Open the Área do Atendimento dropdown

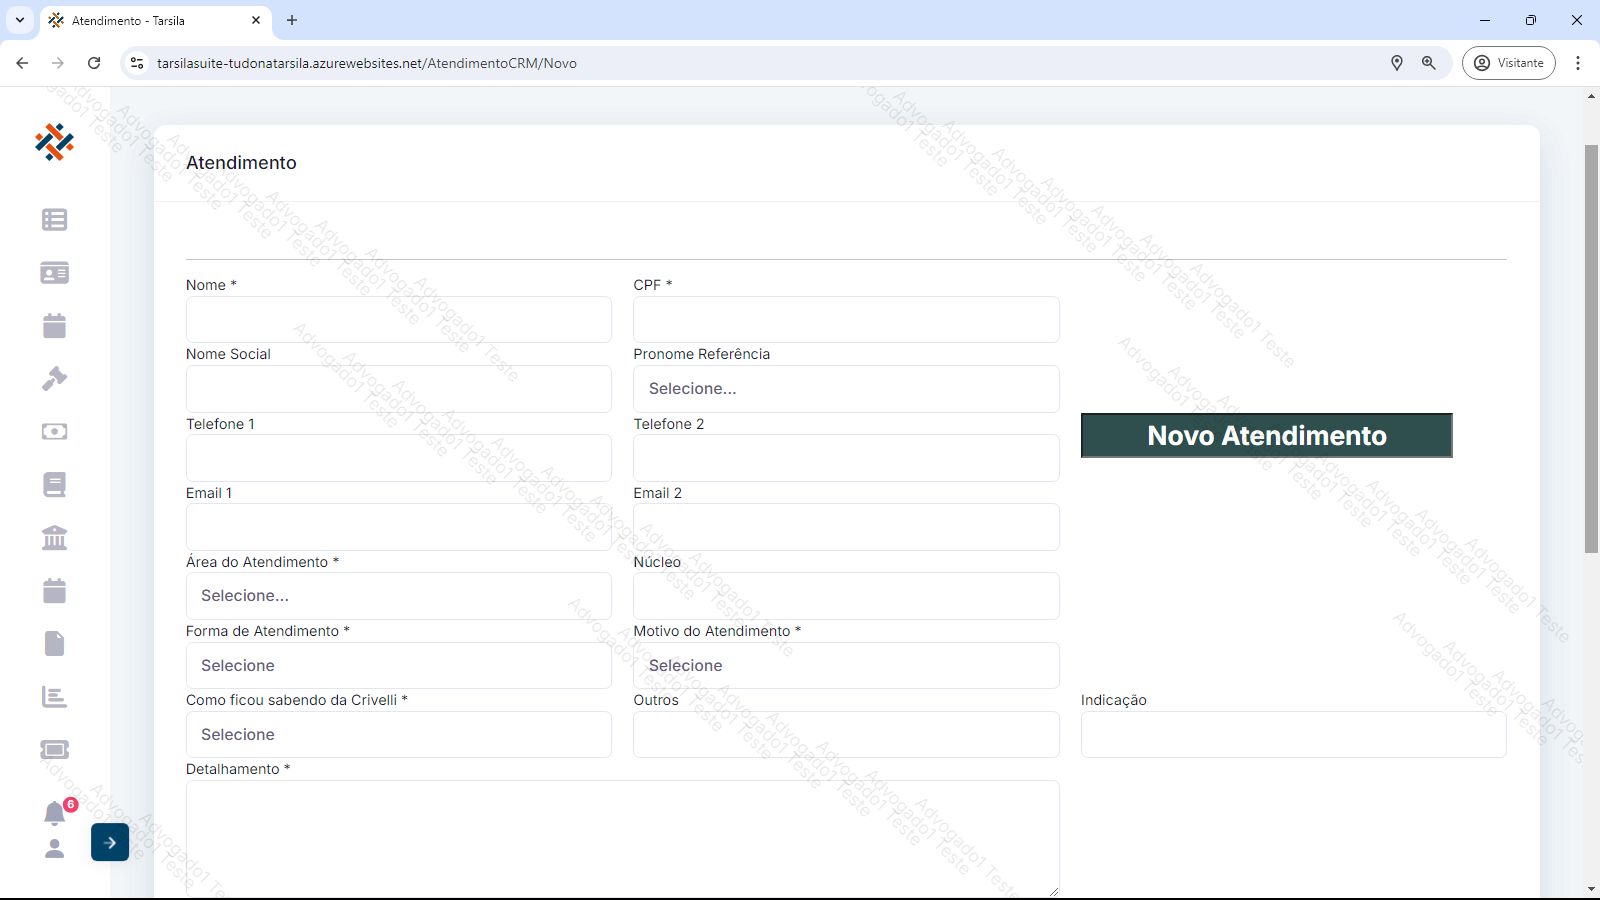pos(398,596)
